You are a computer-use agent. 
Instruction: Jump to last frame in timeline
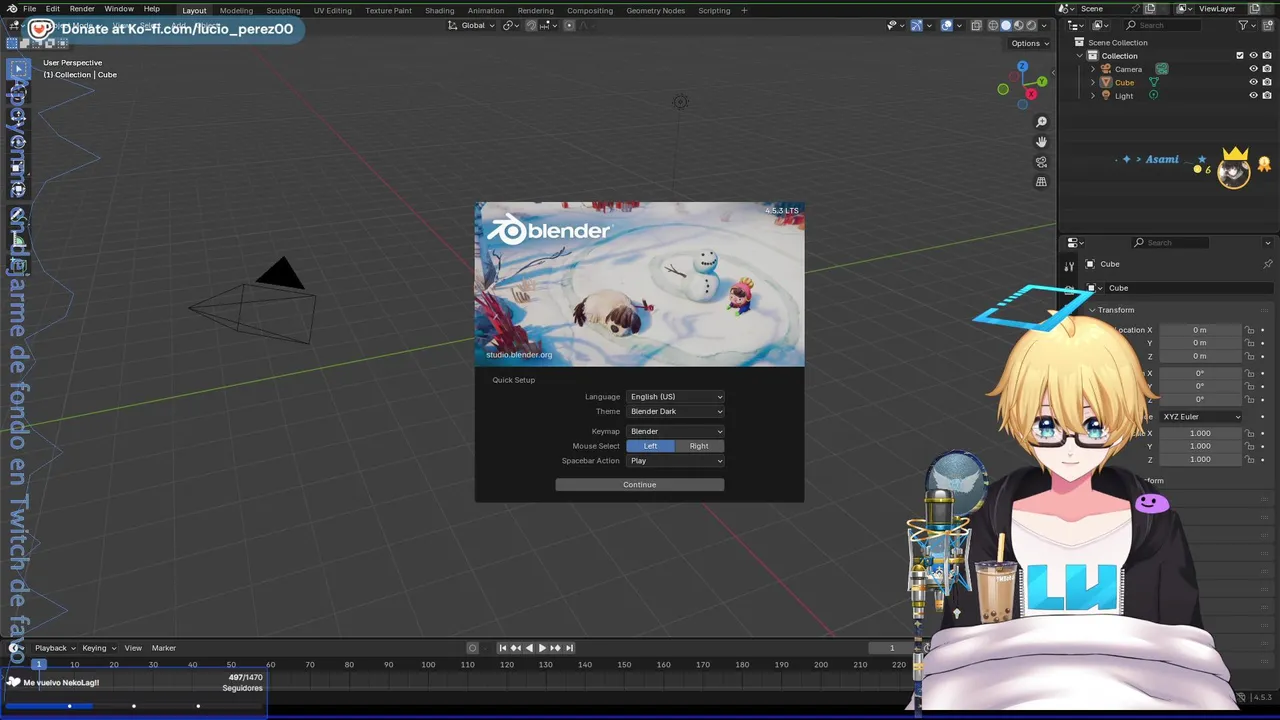(569, 648)
